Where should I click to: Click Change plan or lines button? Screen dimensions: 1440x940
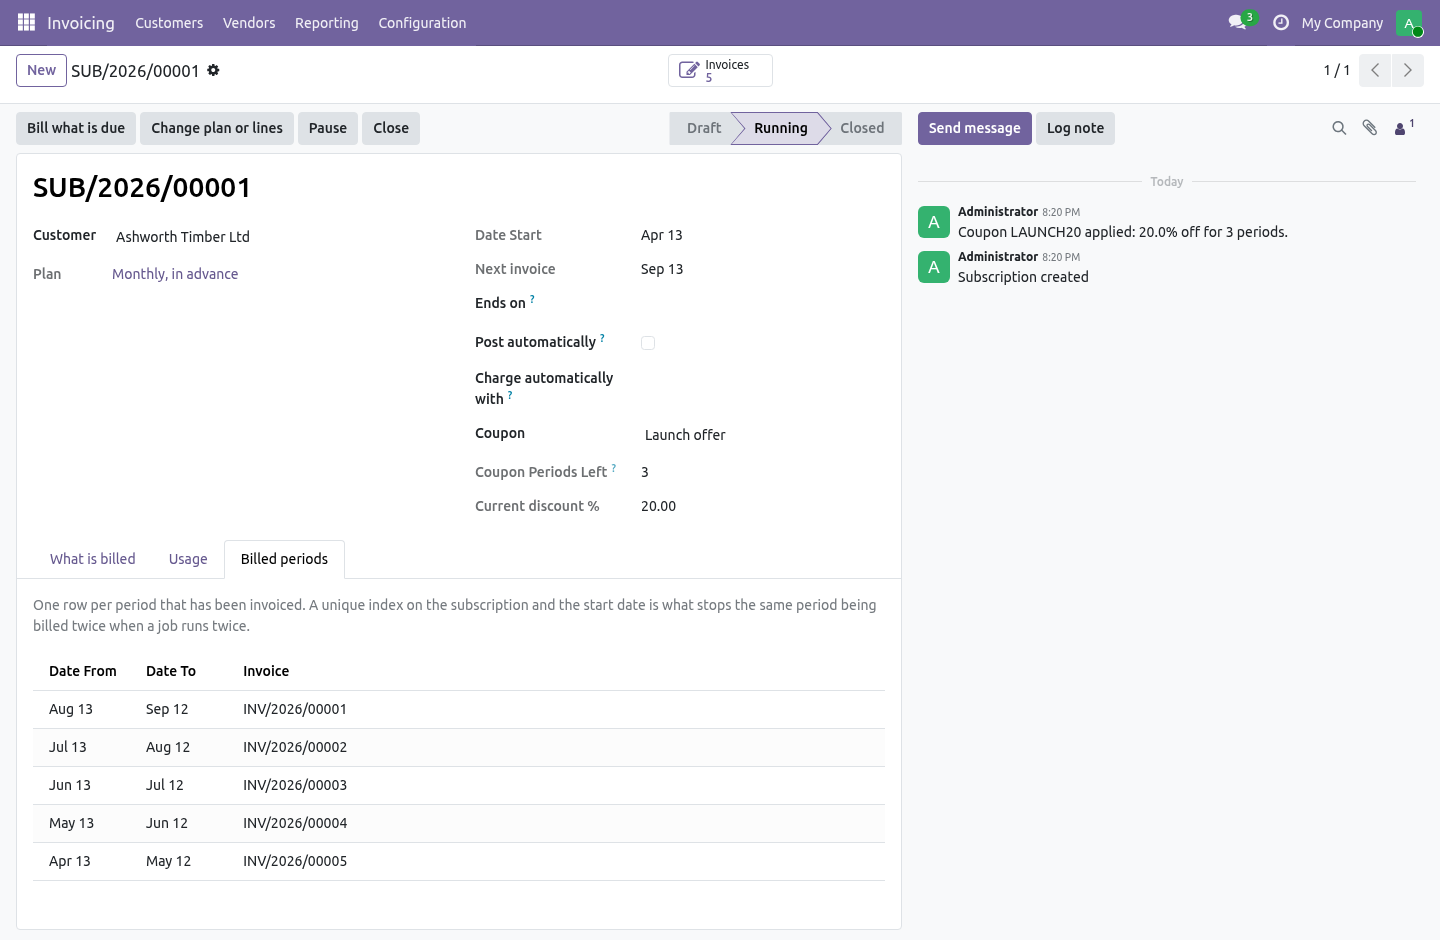217,128
